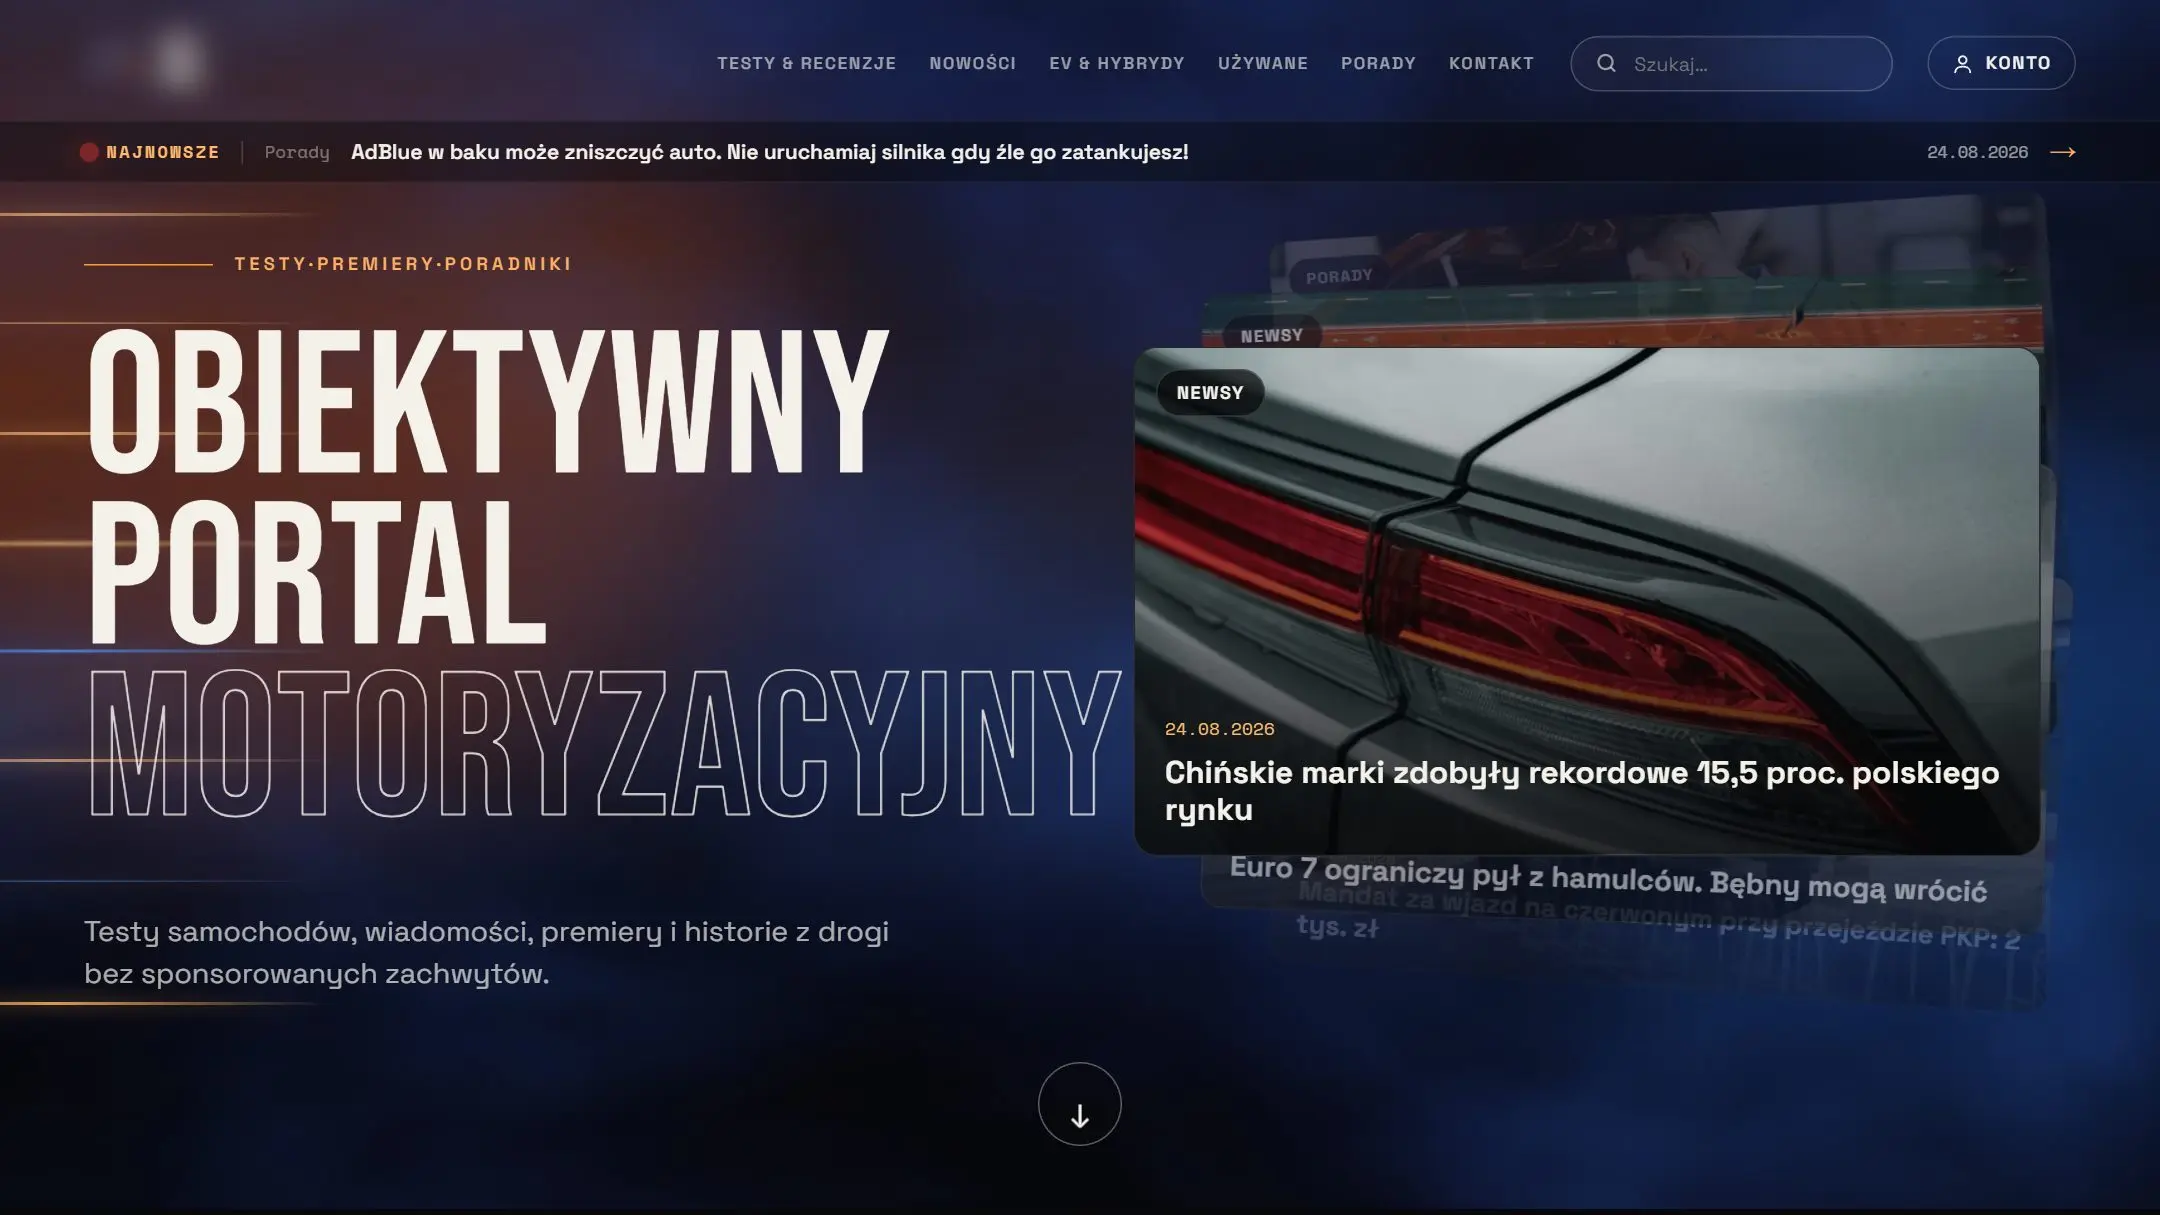Open EV & Hybrydy menu item
Image resolution: width=2160 pixels, height=1215 pixels.
[1116, 64]
